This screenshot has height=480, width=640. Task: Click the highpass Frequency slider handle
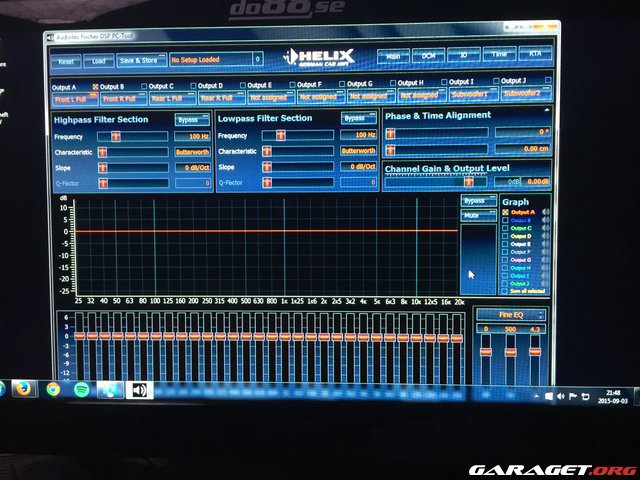click(x=101, y=135)
